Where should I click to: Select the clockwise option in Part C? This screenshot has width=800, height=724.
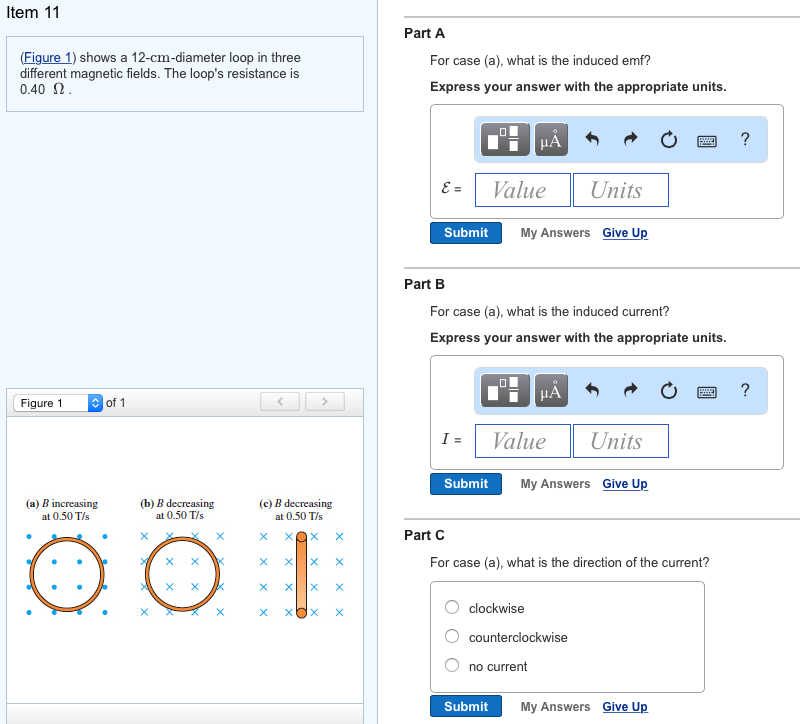pyautogui.click(x=451, y=607)
